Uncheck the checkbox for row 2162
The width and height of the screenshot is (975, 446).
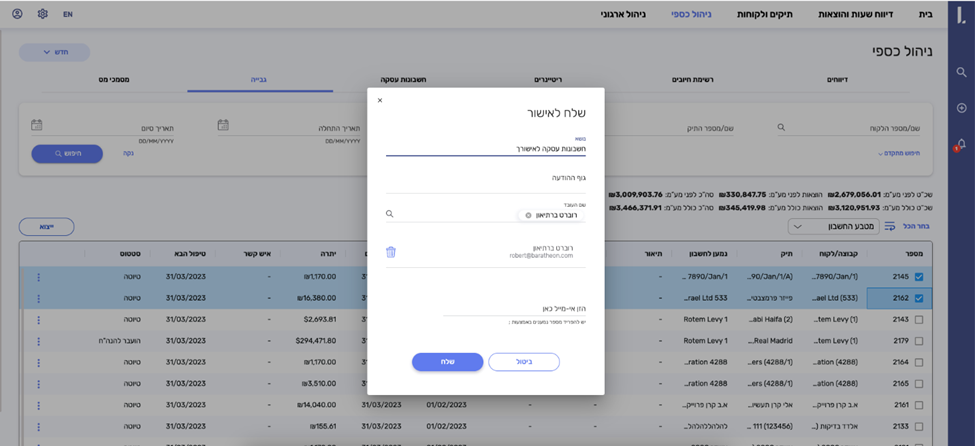coord(919,298)
